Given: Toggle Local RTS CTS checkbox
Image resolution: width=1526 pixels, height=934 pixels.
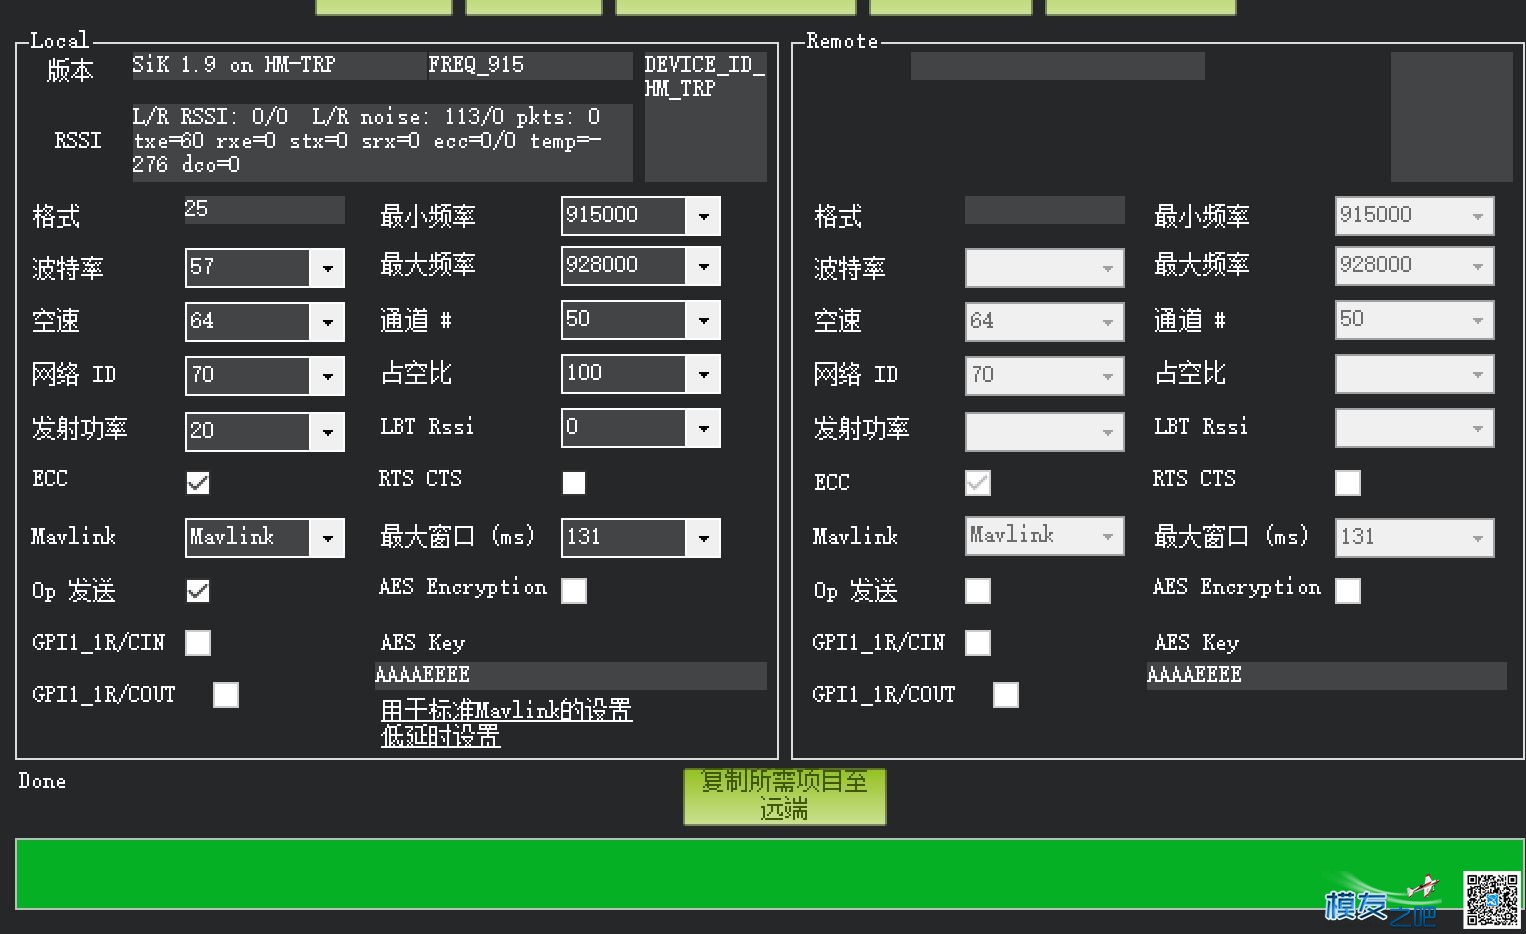Looking at the screenshot, I should 574,483.
